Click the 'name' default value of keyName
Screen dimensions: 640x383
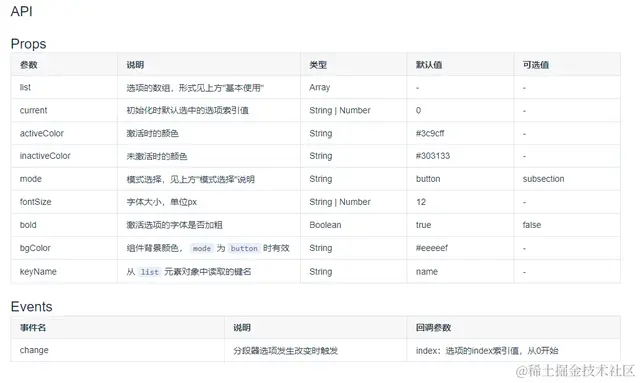pos(427,272)
